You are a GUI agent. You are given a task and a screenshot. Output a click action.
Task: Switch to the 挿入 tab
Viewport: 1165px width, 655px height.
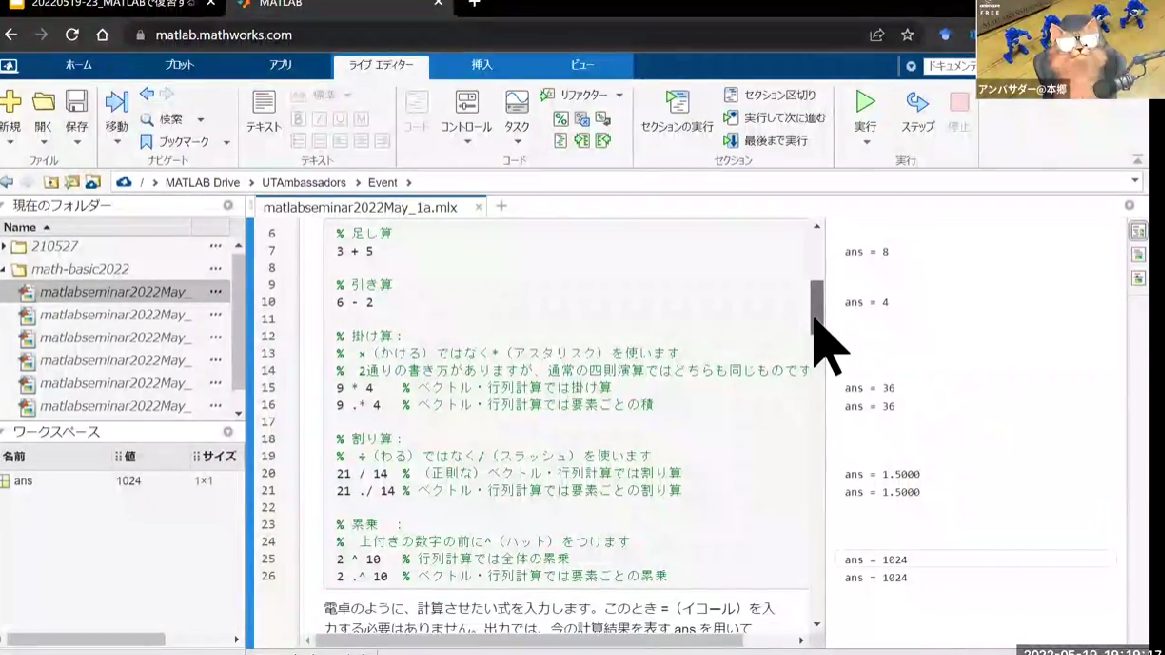pos(482,65)
